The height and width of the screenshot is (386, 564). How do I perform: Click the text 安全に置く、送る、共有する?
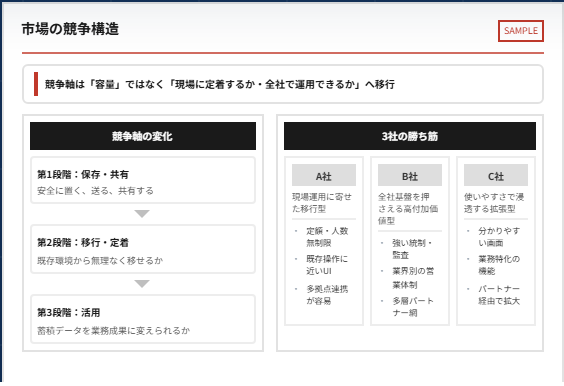tap(95, 191)
